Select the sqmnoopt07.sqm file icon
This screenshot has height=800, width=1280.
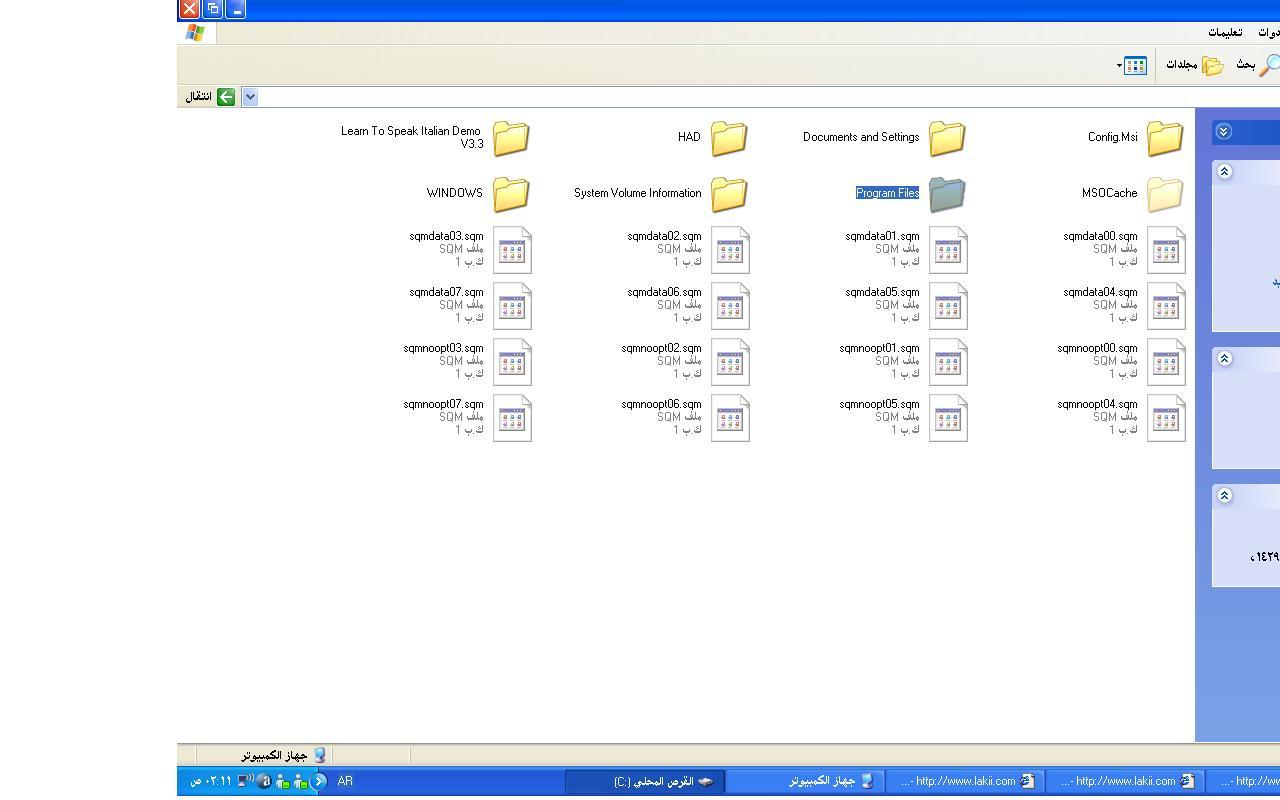[x=511, y=419]
